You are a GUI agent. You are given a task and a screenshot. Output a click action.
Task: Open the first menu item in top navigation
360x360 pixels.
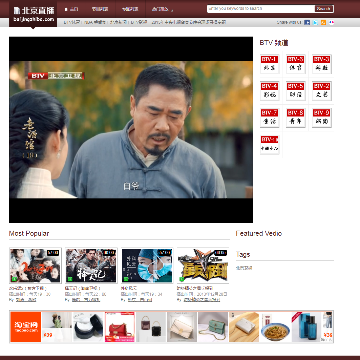click(71, 9)
